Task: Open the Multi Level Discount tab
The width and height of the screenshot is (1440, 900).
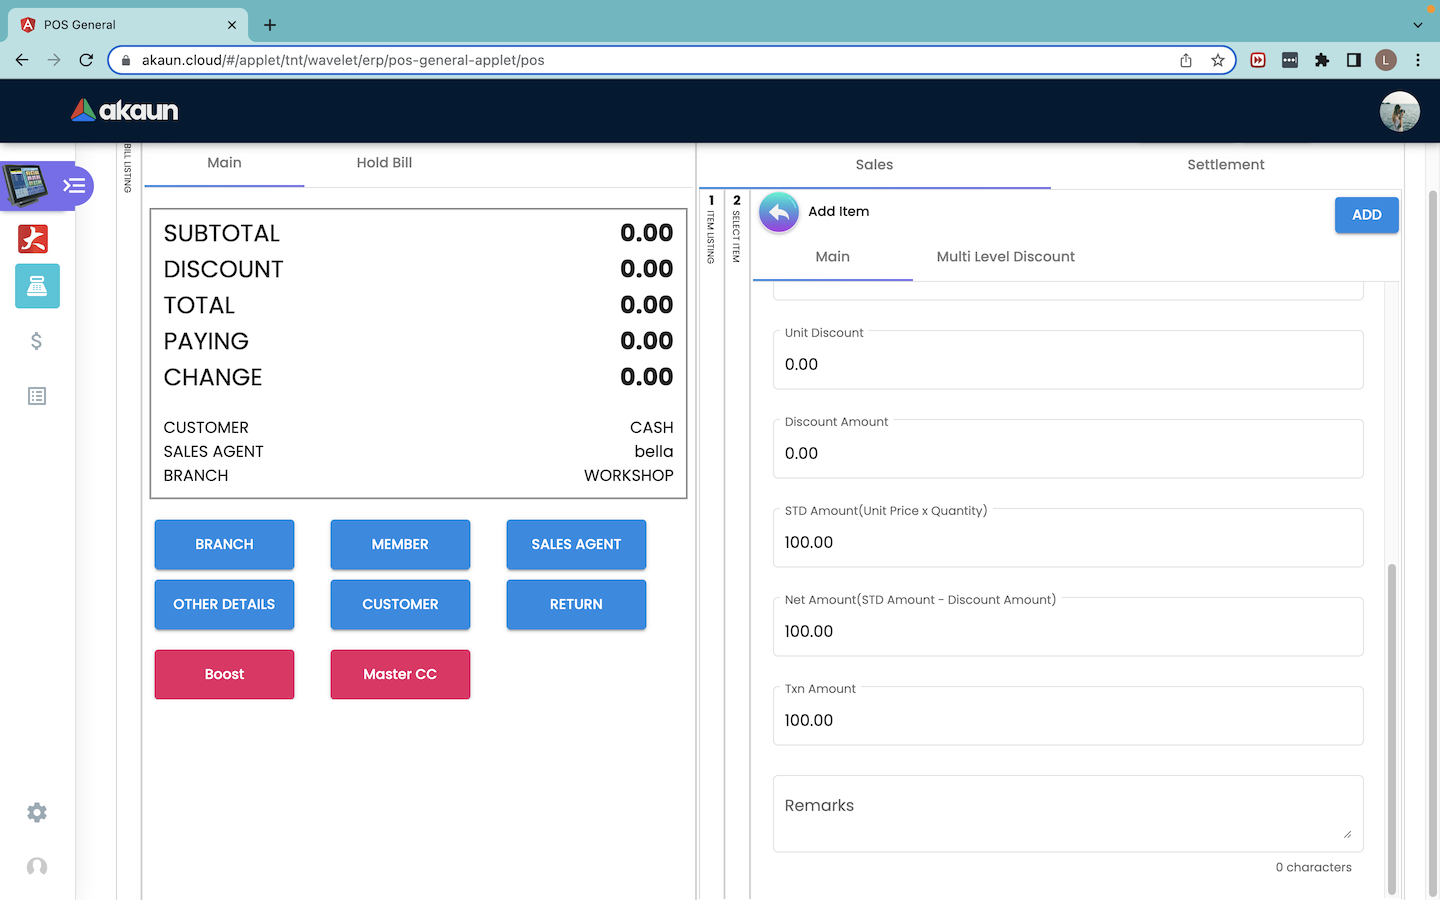Action: [1005, 257]
